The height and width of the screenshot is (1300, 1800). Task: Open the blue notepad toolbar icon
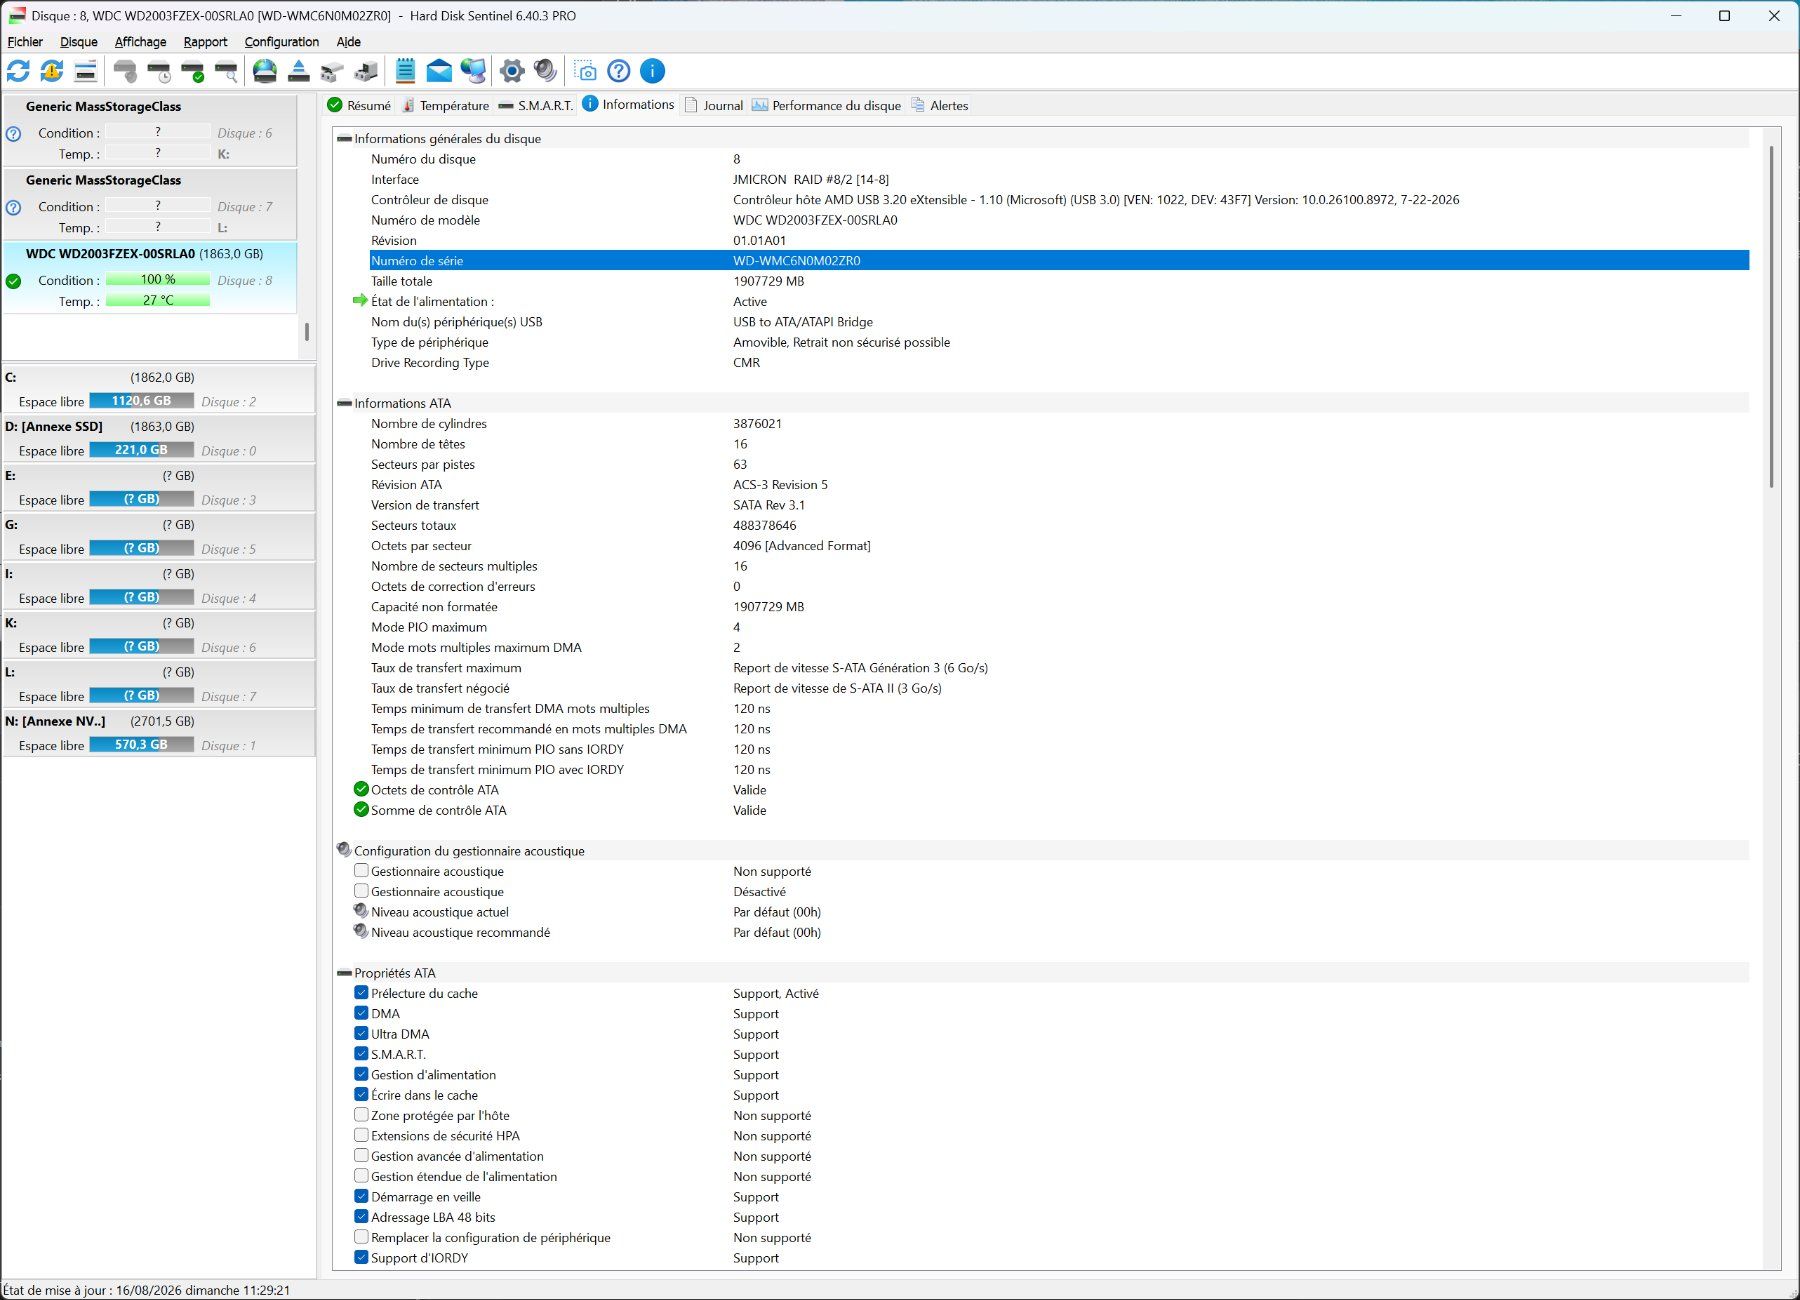[x=405, y=71]
